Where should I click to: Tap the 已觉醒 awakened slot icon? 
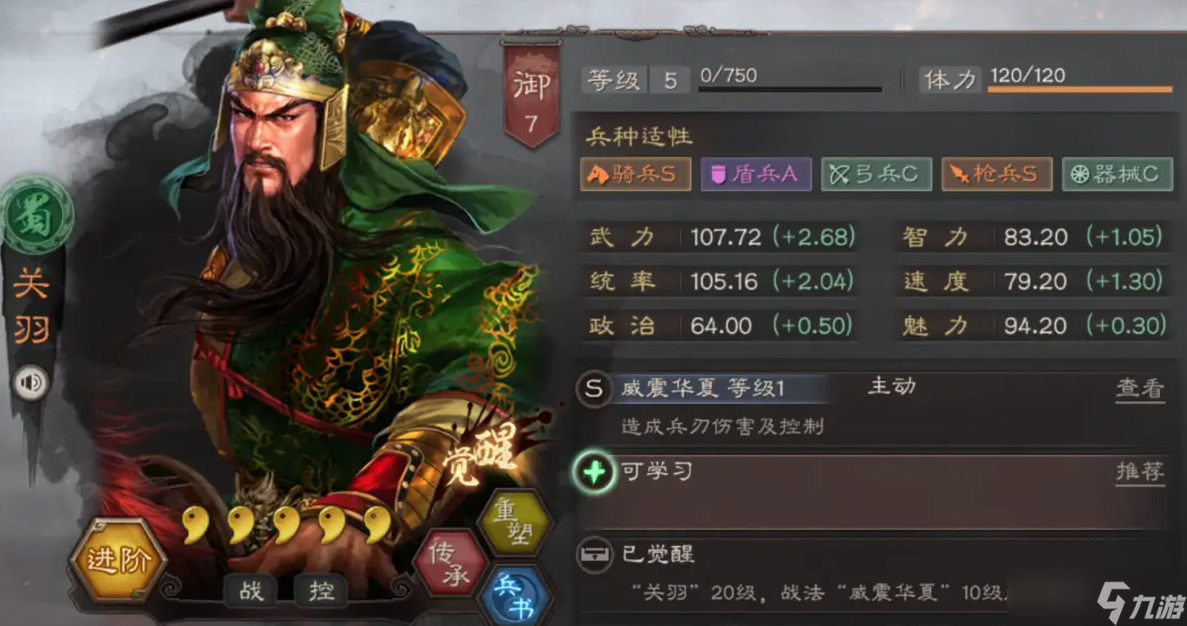click(594, 555)
